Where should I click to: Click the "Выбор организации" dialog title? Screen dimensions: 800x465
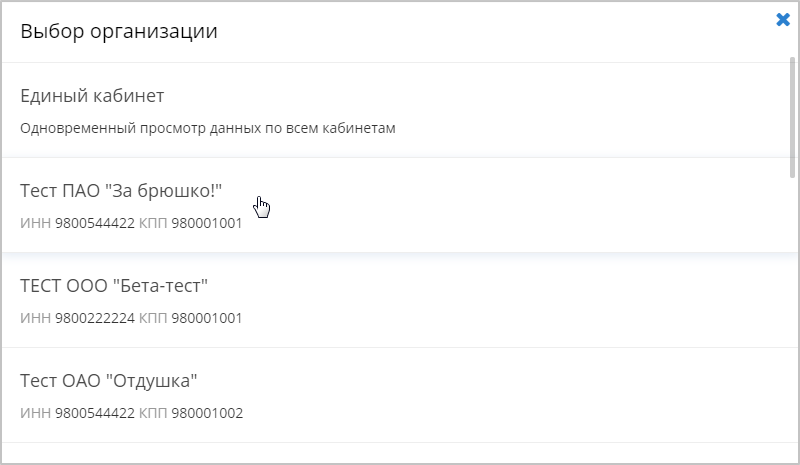tap(119, 31)
